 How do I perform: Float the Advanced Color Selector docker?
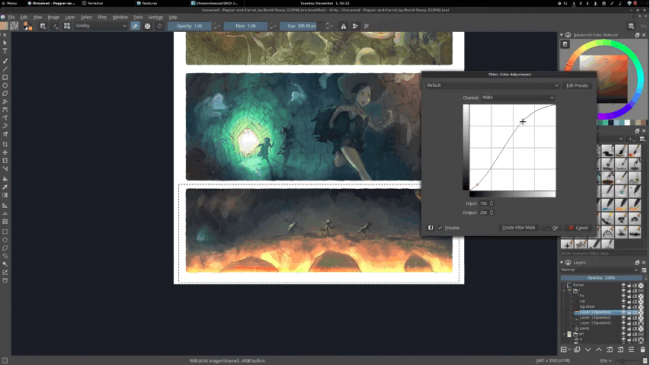637,35
